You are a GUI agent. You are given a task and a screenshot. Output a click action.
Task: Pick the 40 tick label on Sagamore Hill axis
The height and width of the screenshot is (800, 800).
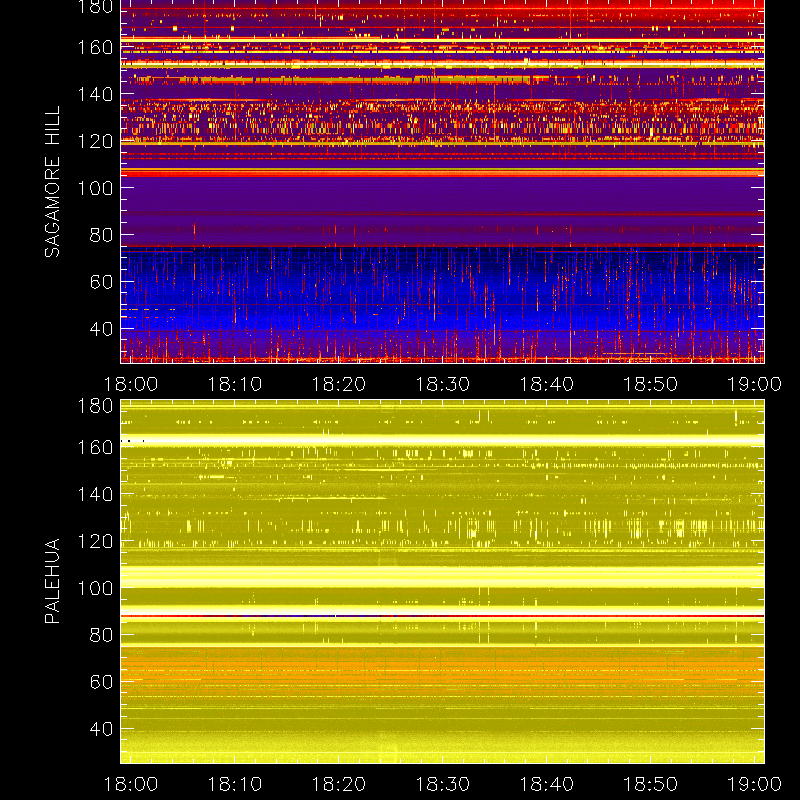[x=101, y=329]
